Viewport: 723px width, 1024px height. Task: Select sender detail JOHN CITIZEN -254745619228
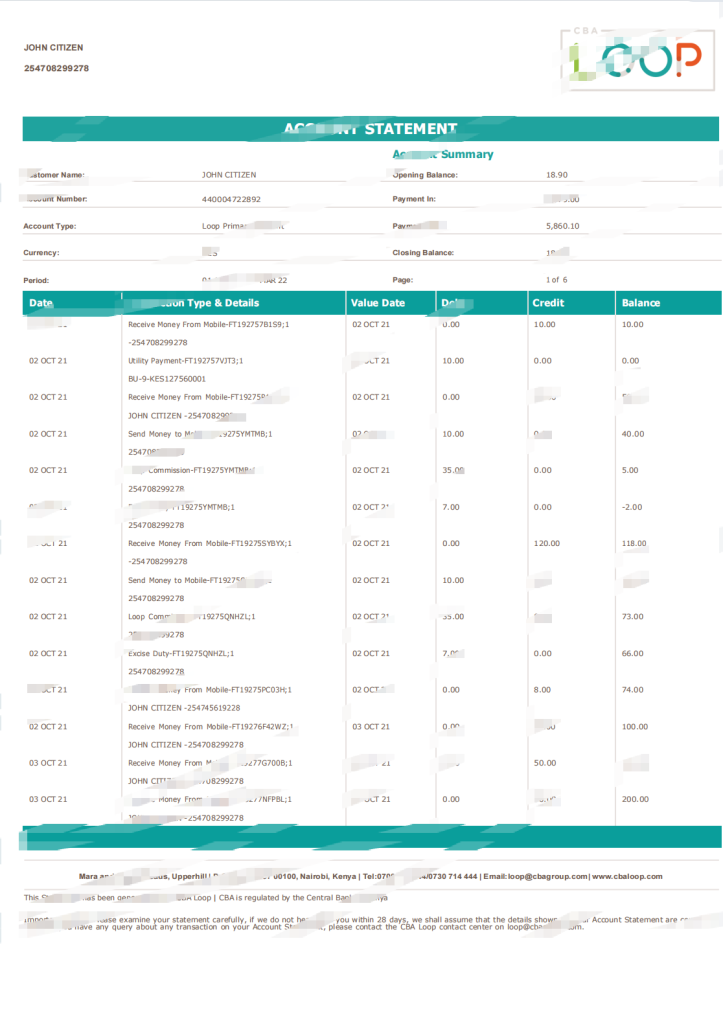pos(184,708)
